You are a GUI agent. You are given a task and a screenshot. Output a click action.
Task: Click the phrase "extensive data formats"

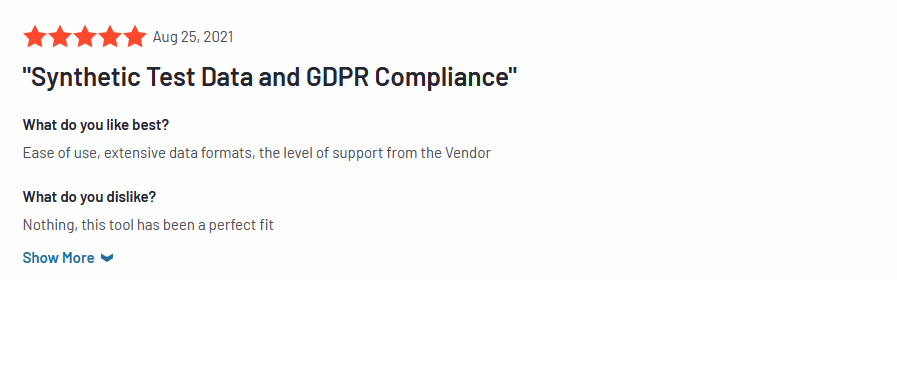(x=180, y=153)
